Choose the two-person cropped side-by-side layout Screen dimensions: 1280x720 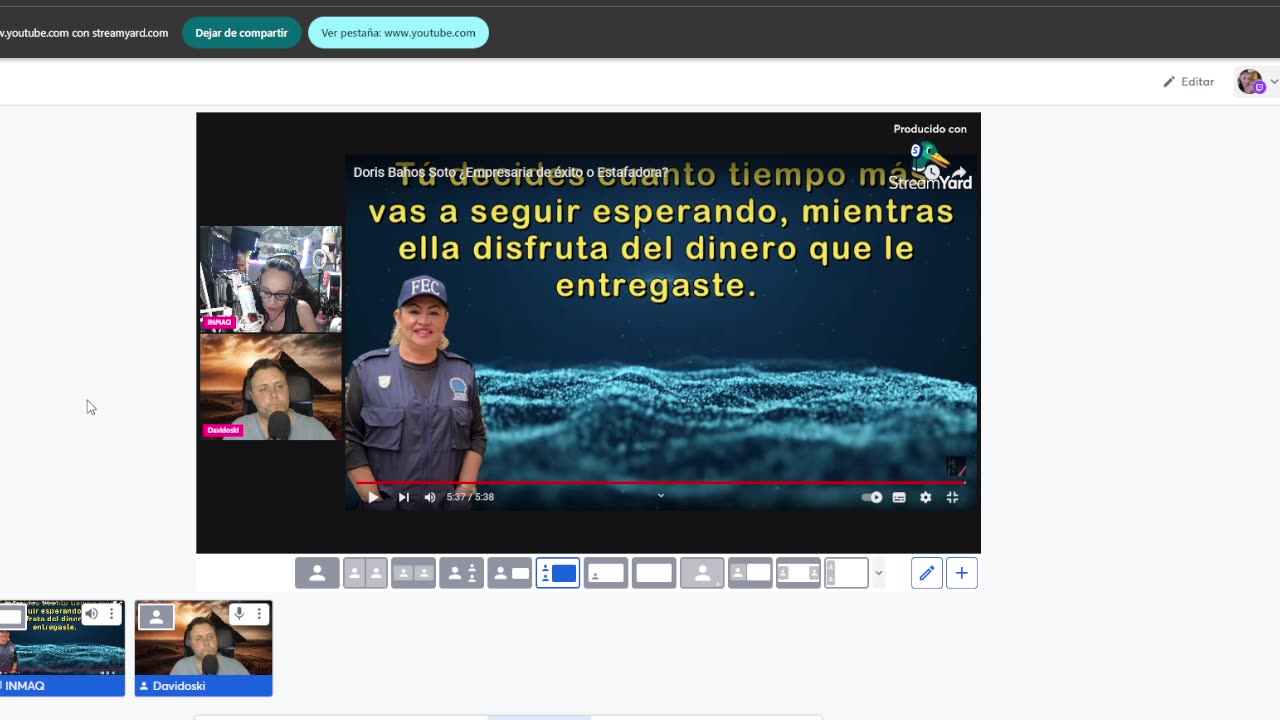(x=365, y=573)
